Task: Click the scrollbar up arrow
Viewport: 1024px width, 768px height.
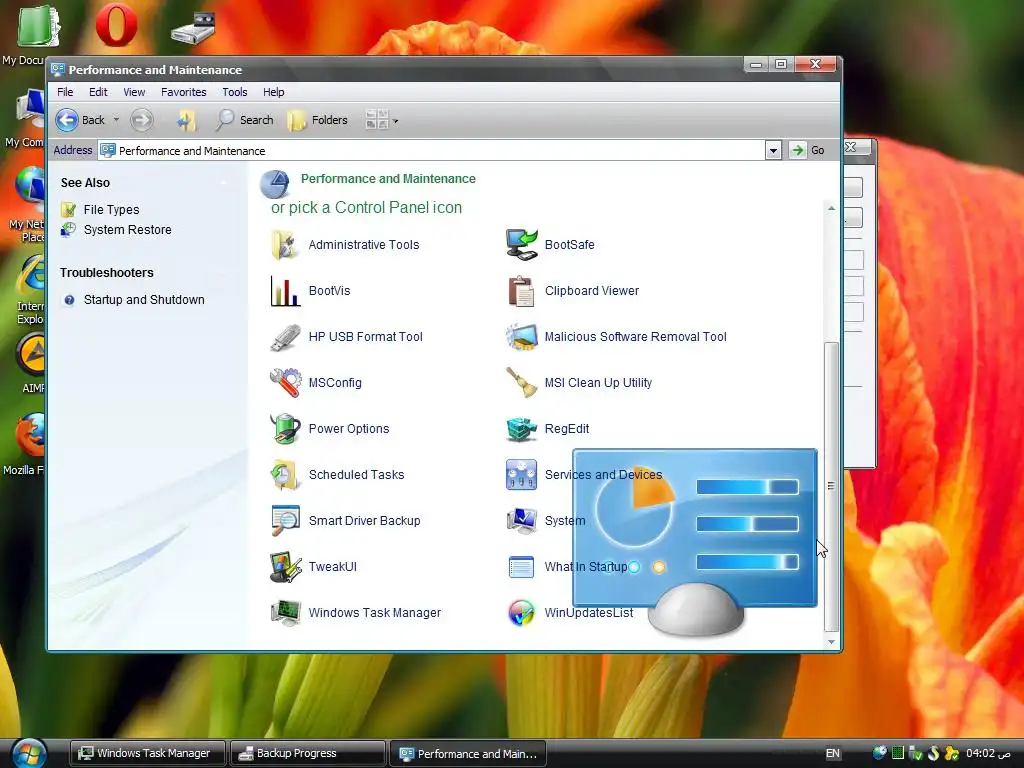Action: pyautogui.click(x=831, y=208)
